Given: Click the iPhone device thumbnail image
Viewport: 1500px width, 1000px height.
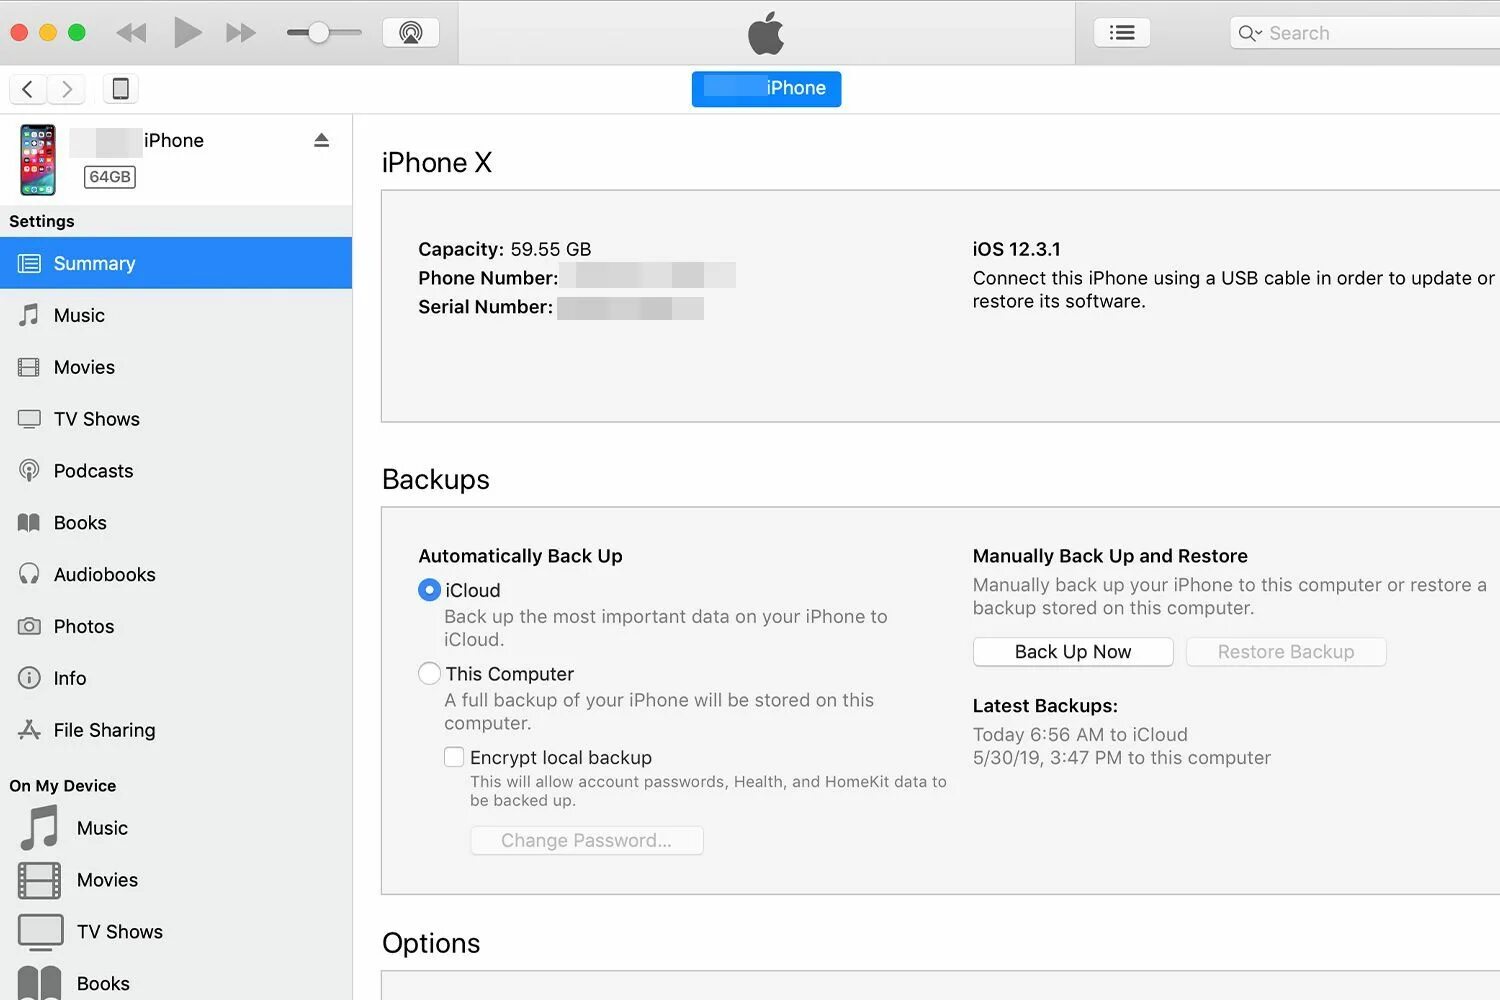Looking at the screenshot, I should [x=38, y=160].
